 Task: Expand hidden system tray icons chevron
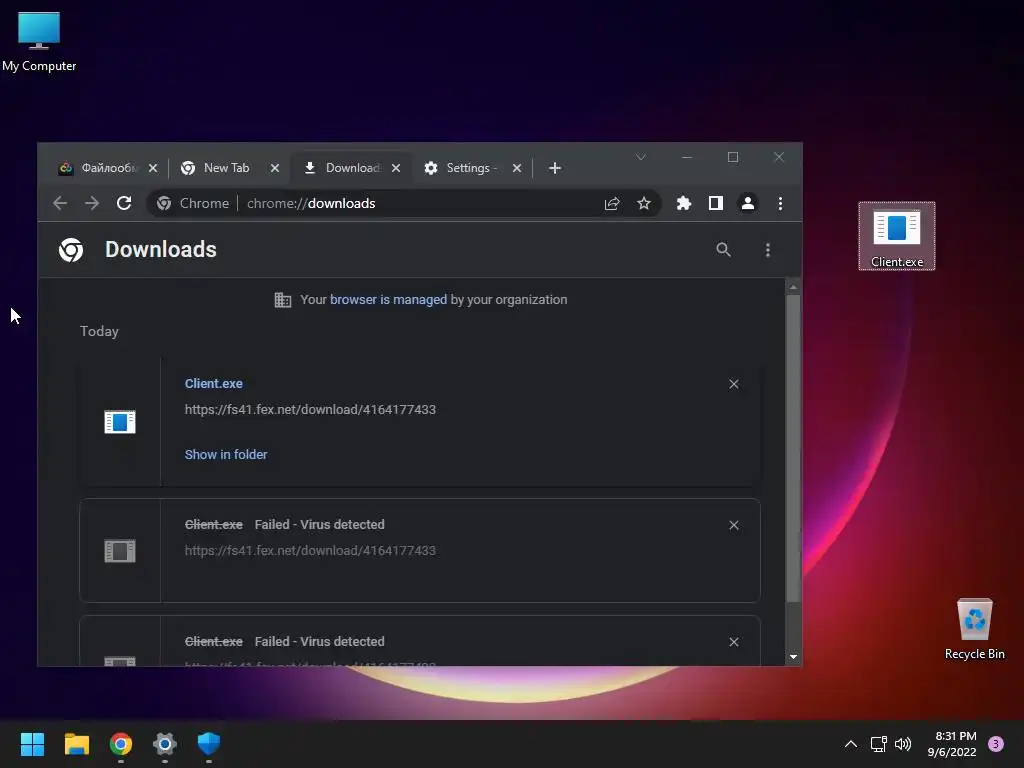pyautogui.click(x=851, y=744)
